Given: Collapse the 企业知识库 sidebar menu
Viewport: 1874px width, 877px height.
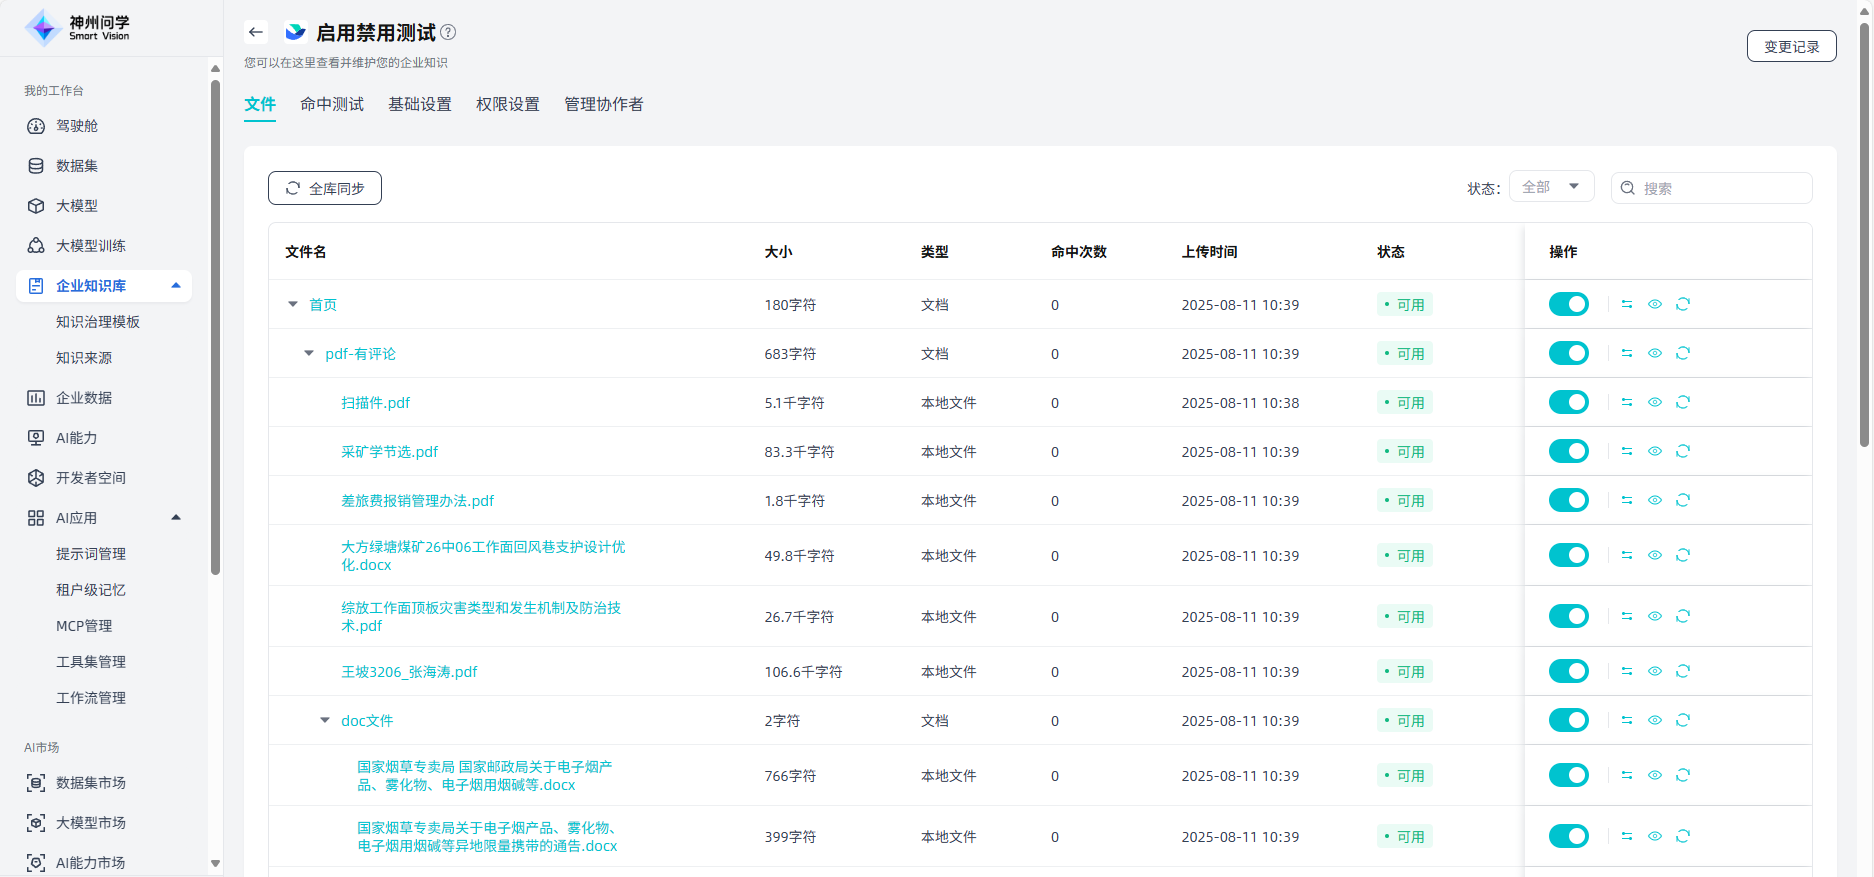Looking at the screenshot, I should [176, 286].
